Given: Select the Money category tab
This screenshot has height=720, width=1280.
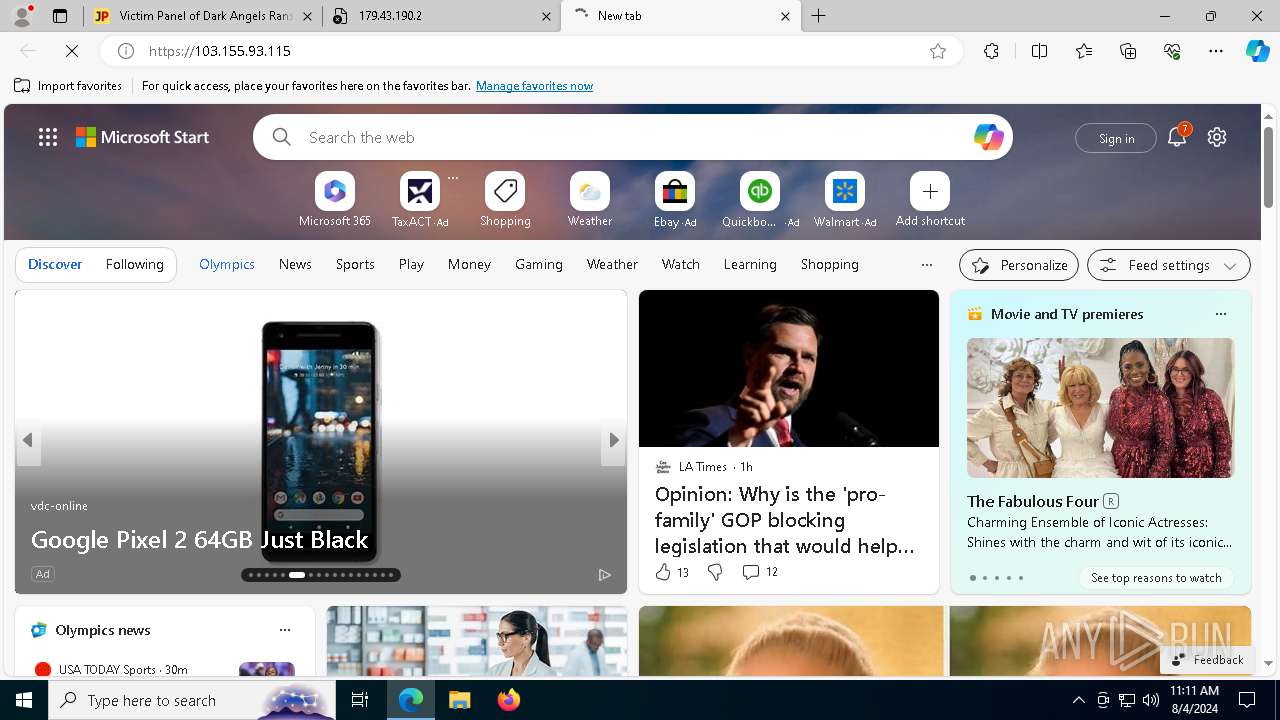Looking at the screenshot, I should (469, 264).
